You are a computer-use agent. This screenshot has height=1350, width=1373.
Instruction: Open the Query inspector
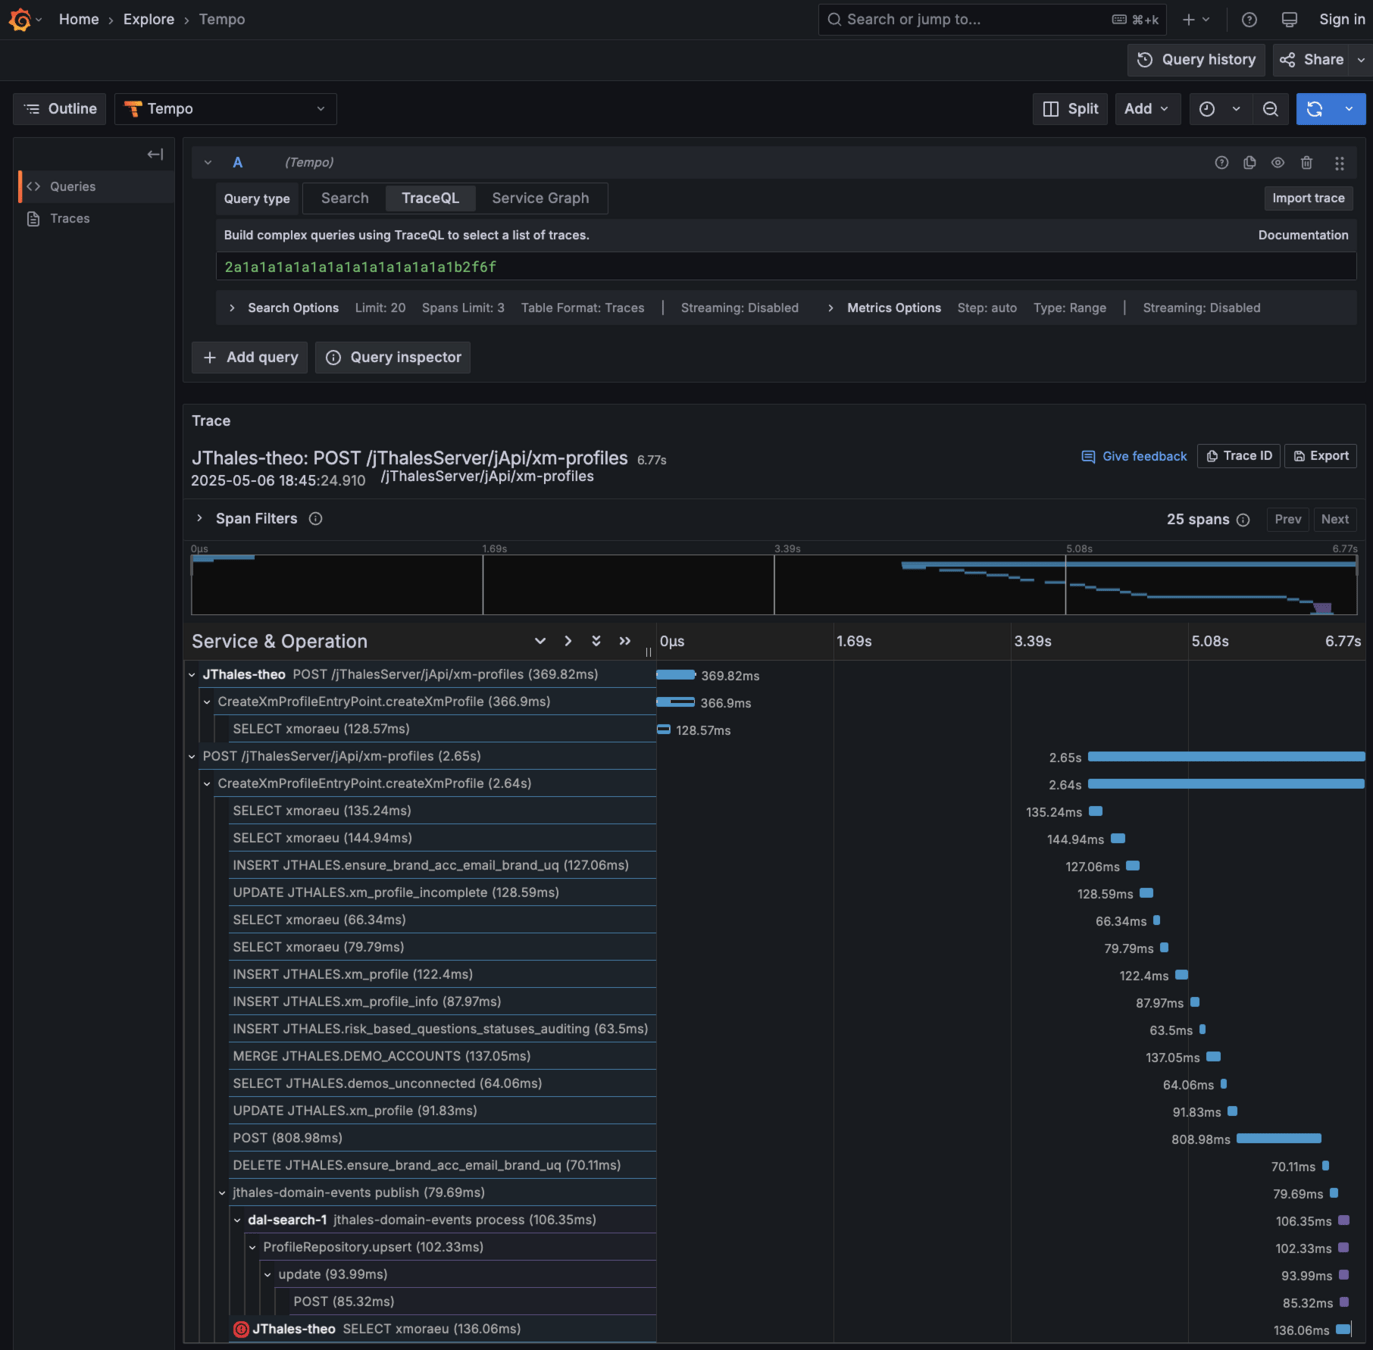(x=393, y=357)
